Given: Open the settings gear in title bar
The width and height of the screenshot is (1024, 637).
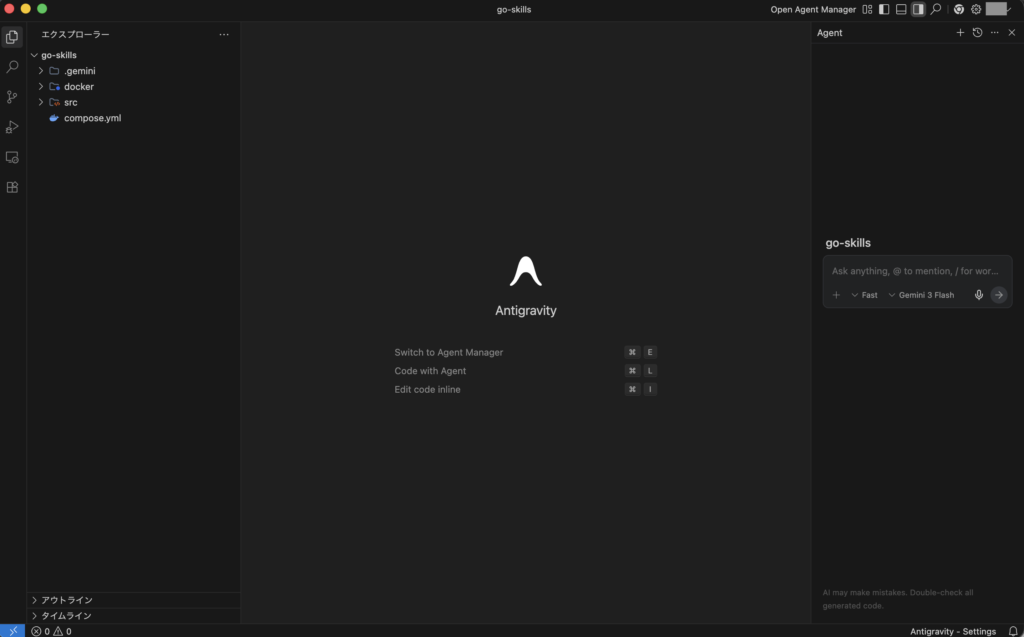Looking at the screenshot, I should (976, 9).
